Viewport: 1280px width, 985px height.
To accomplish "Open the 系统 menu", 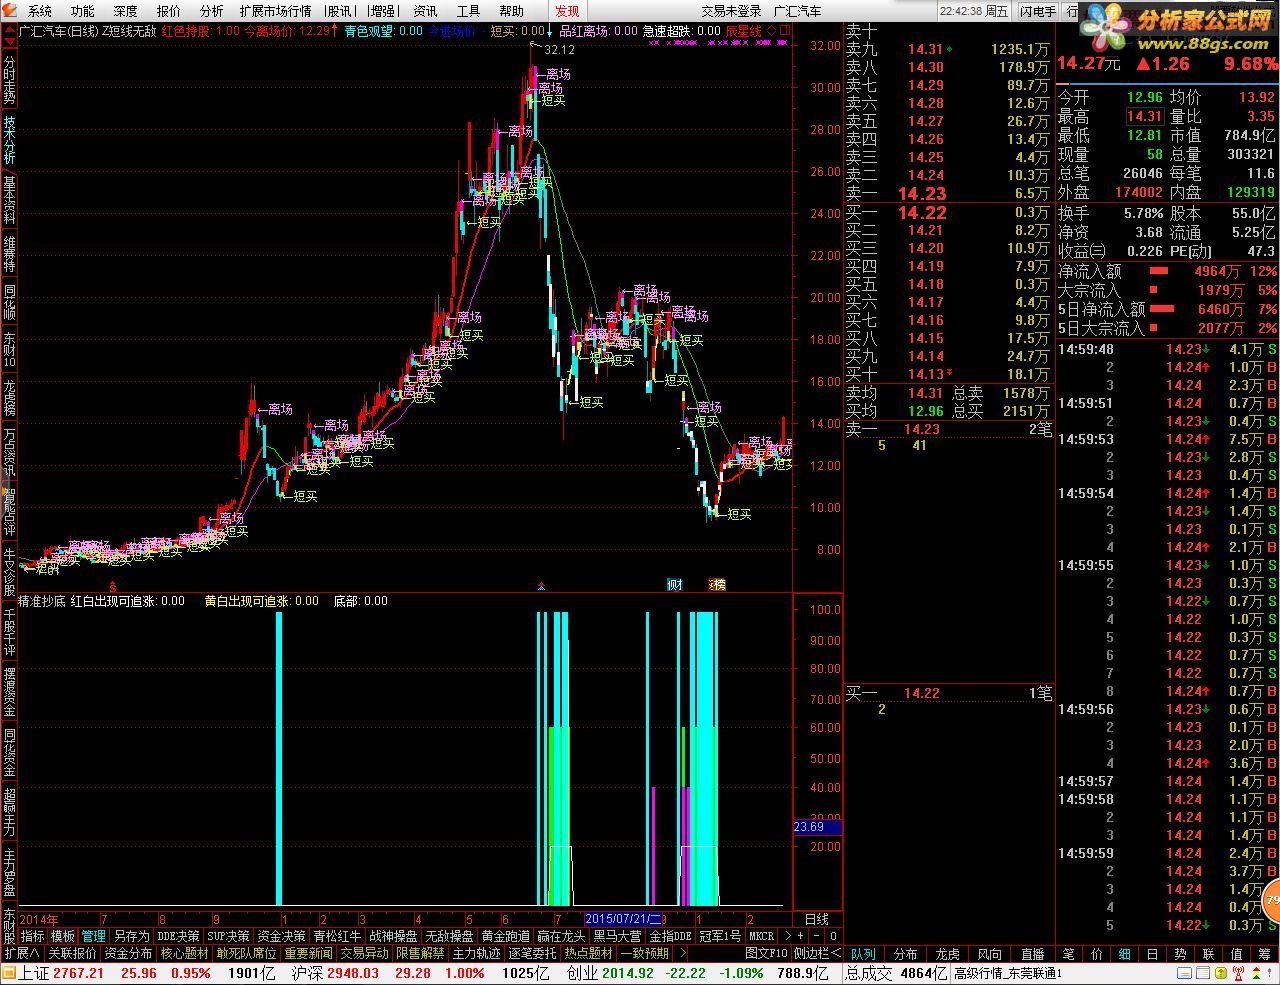I will 39,11.
